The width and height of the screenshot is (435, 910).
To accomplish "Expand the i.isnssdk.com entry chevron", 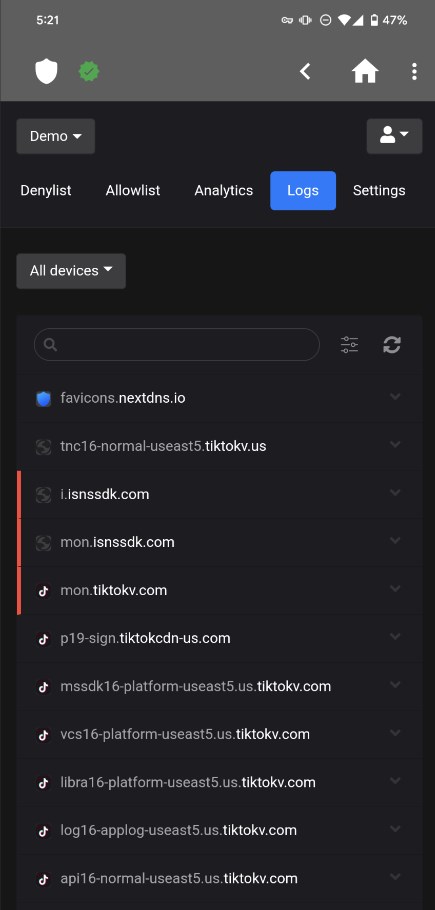I will tap(396, 493).
